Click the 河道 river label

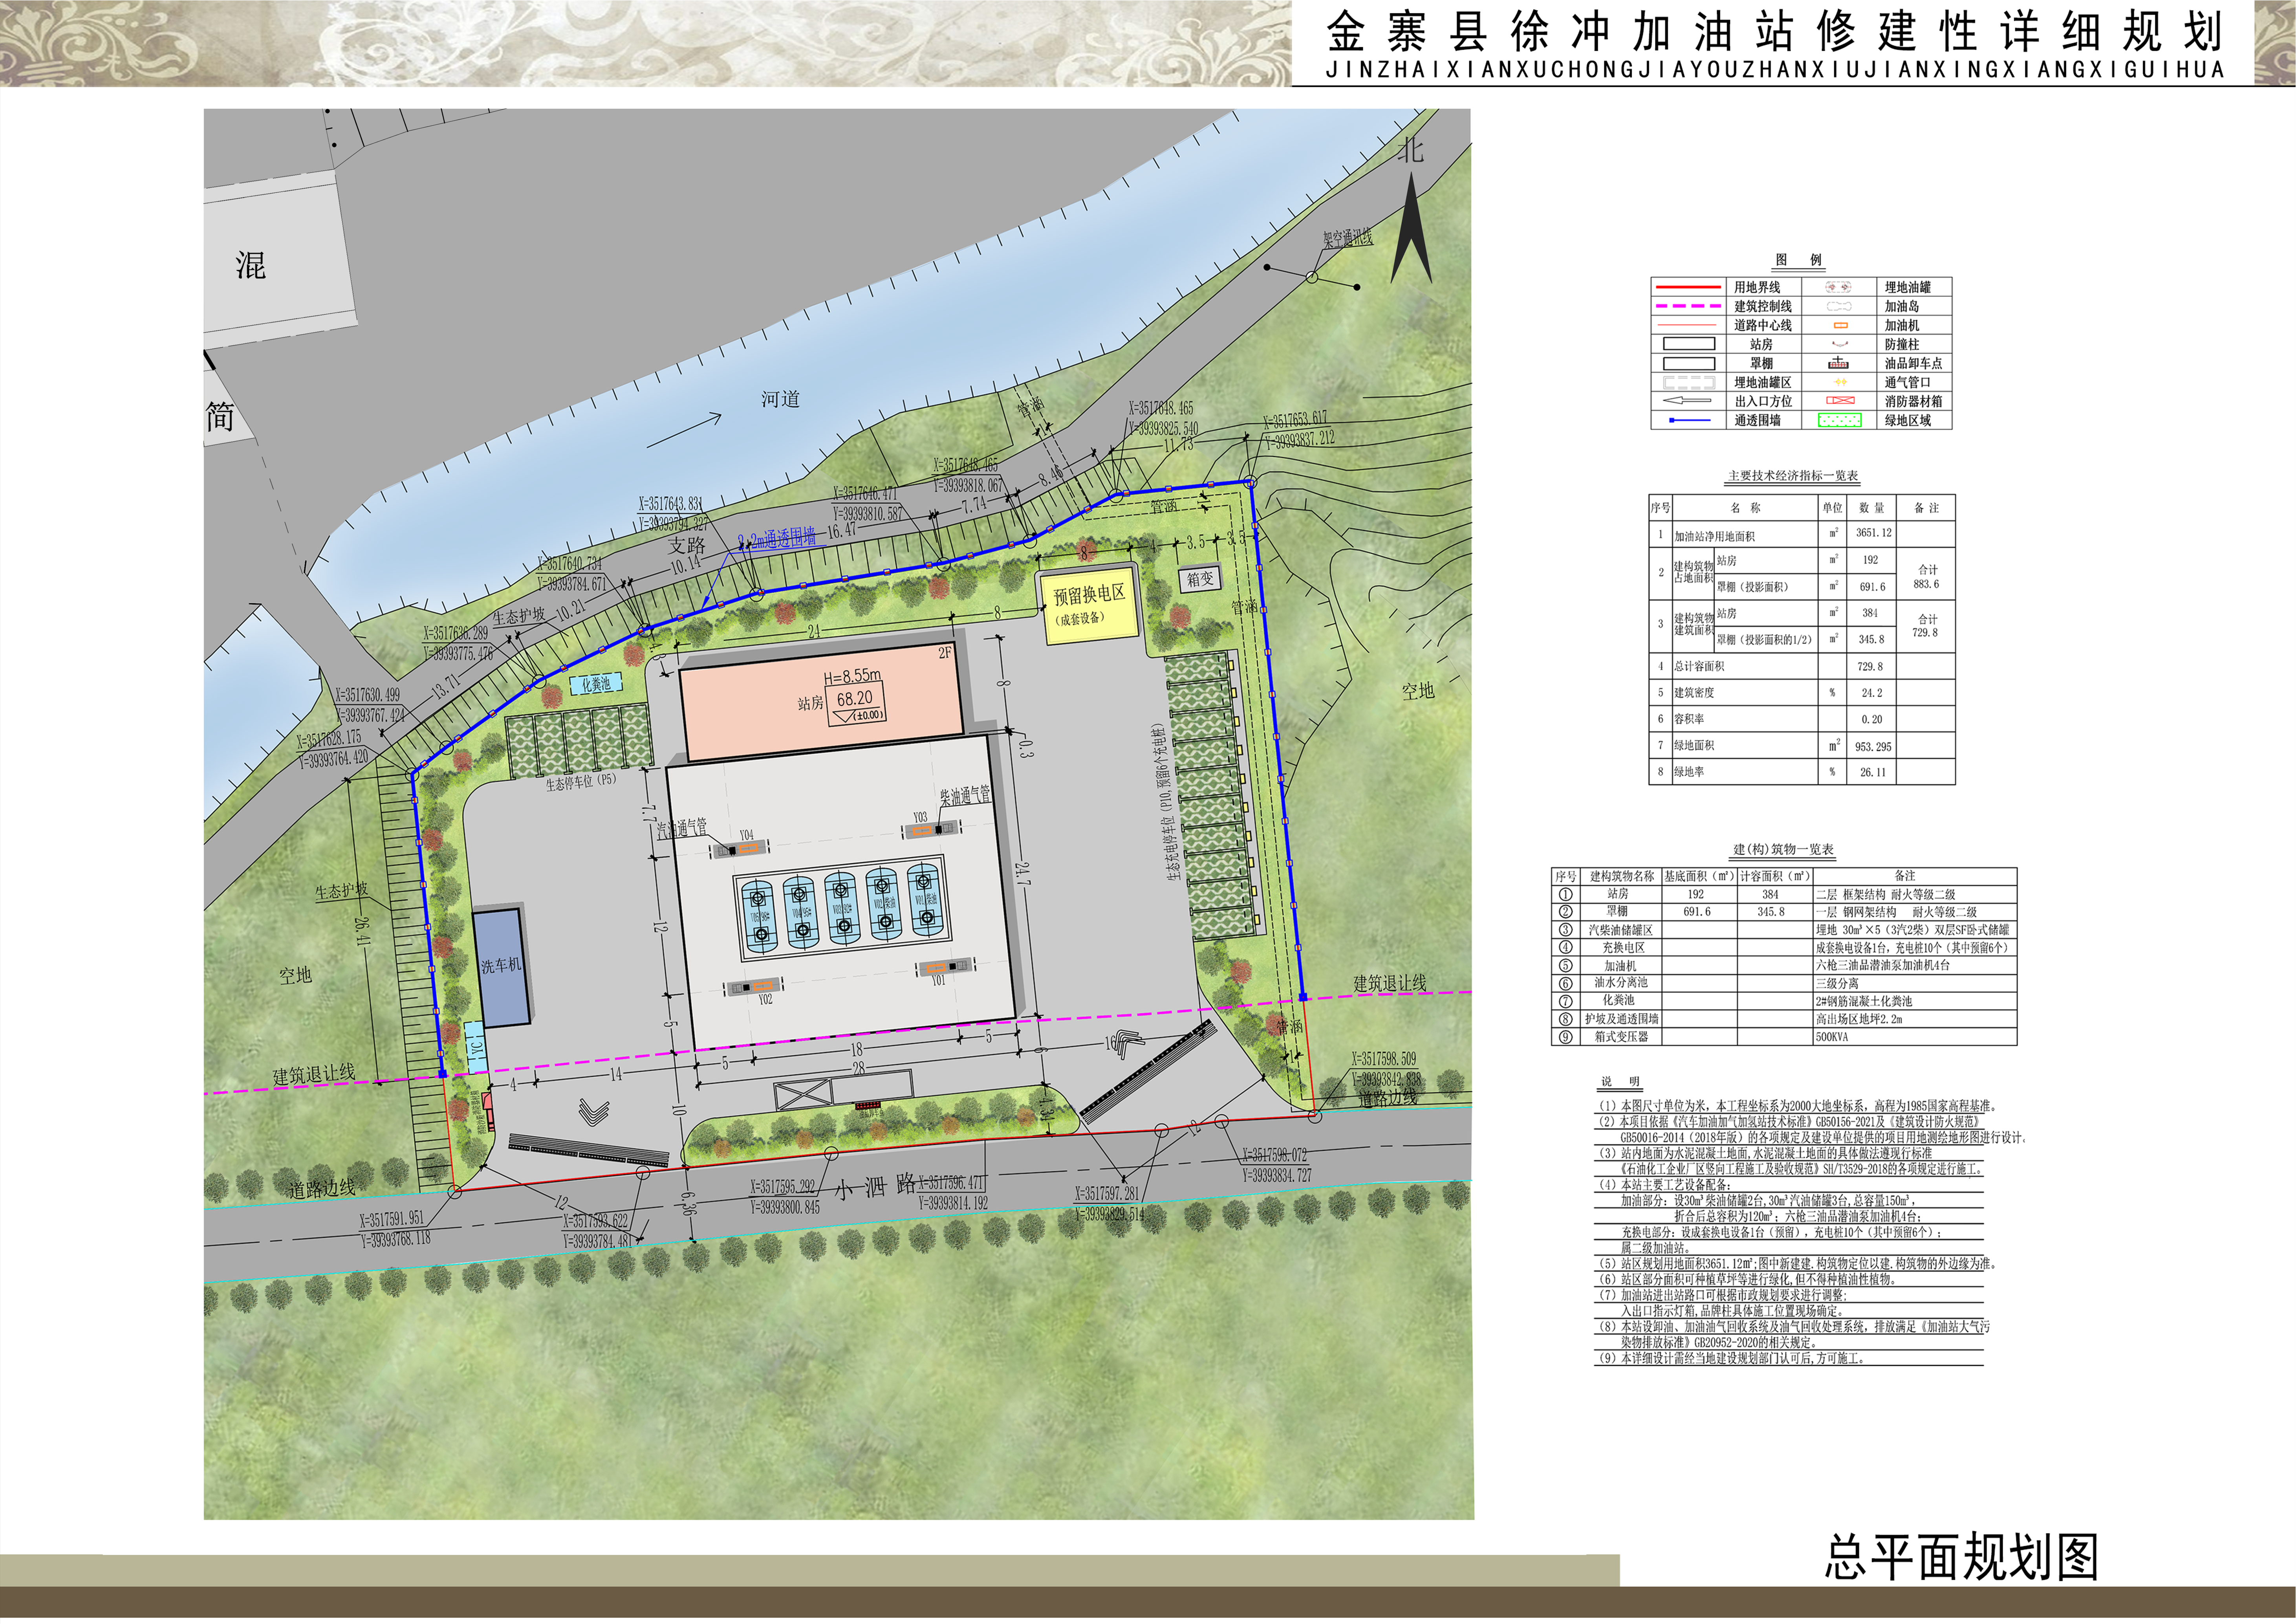click(780, 399)
